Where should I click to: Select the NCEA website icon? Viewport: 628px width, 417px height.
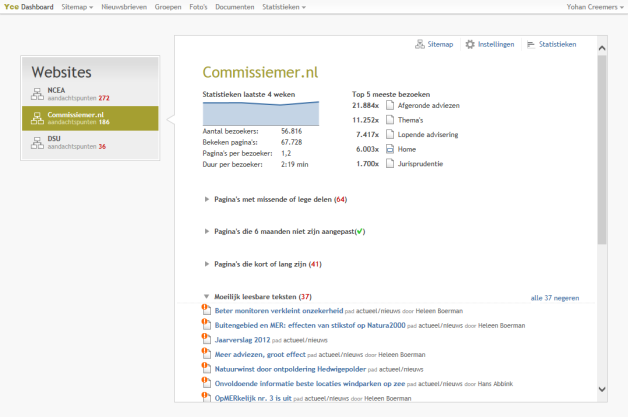pyautogui.click(x=37, y=94)
